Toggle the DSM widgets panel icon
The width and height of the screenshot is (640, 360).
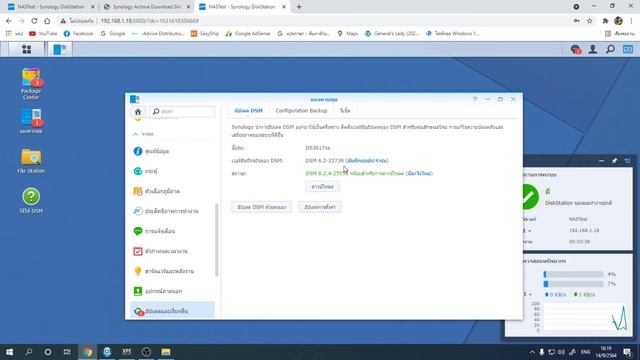pyautogui.click(x=628, y=49)
